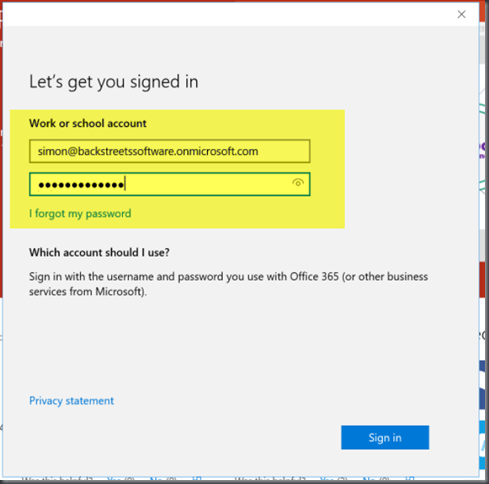Click the 'Office 365' text in the help paragraph

coord(314,276)
